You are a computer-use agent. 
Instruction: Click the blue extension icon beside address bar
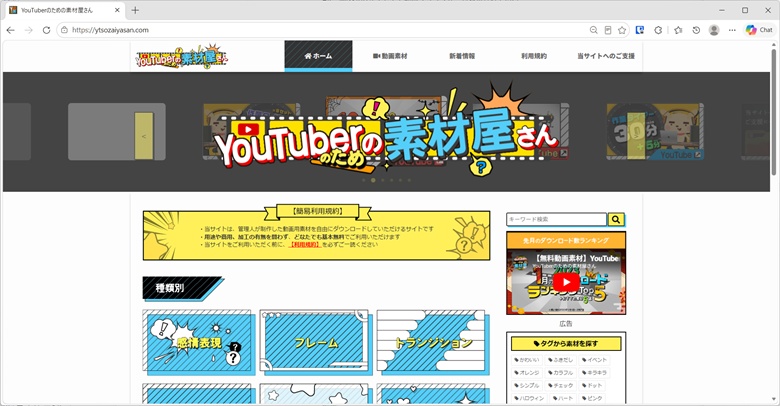pyautogui.click(x=640, y=30)
